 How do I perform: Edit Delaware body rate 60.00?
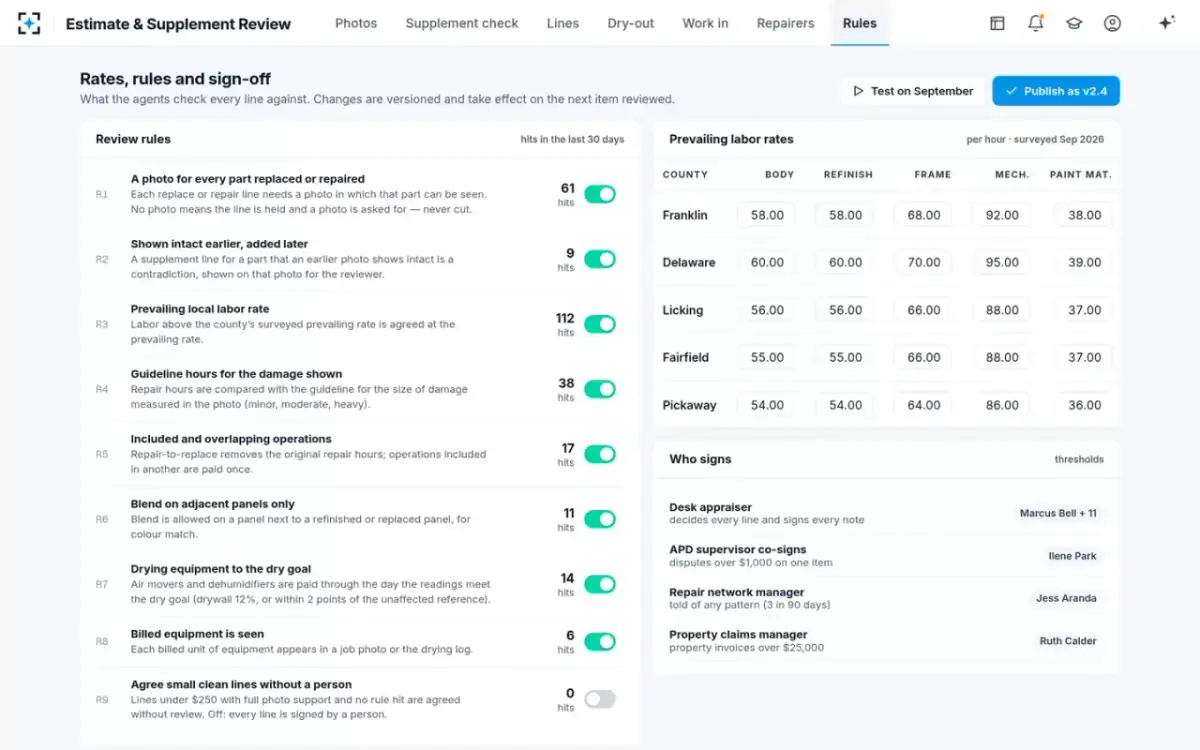tap(767, 262)
